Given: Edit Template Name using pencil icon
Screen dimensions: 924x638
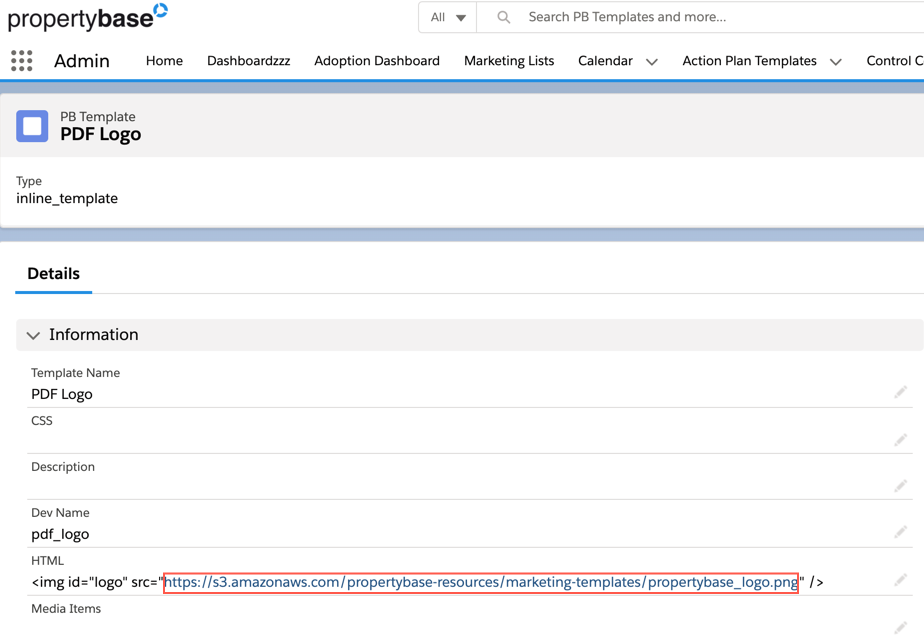Looking at the screenshot, I should point(900,393).
